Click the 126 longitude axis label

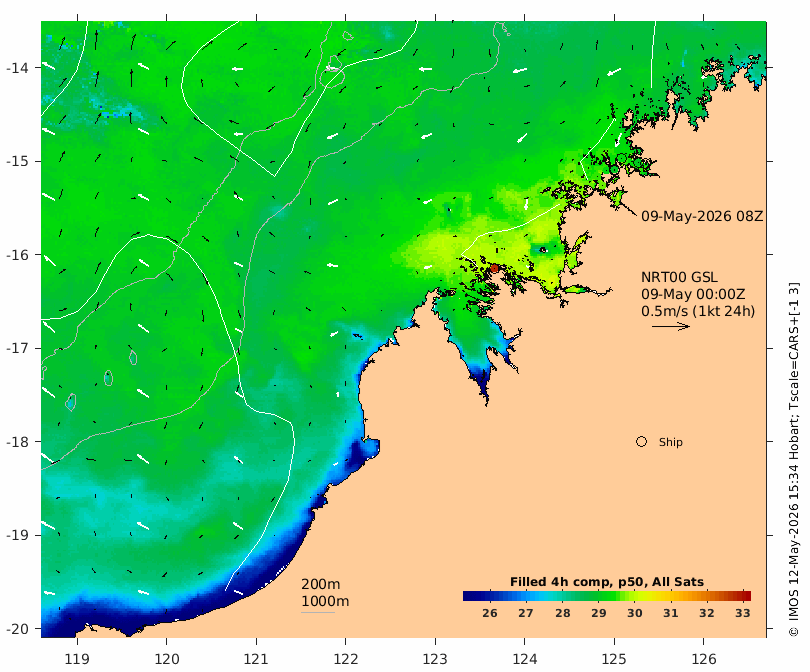(x=704, y=659)
